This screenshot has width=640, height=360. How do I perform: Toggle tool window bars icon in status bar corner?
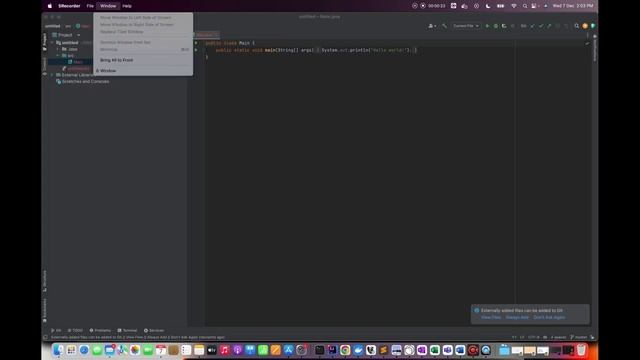pyautogui.click(x=45, y=338)
